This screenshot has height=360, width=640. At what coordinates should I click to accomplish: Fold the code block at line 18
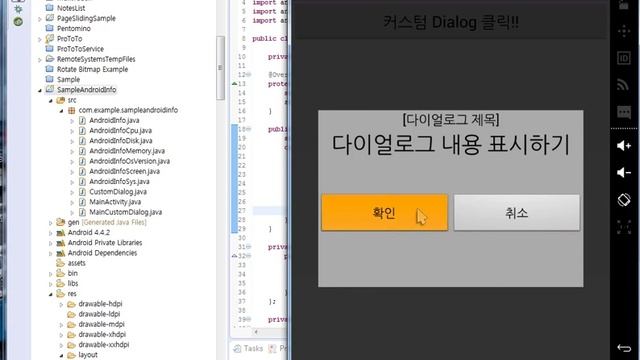tap(249, 129)
